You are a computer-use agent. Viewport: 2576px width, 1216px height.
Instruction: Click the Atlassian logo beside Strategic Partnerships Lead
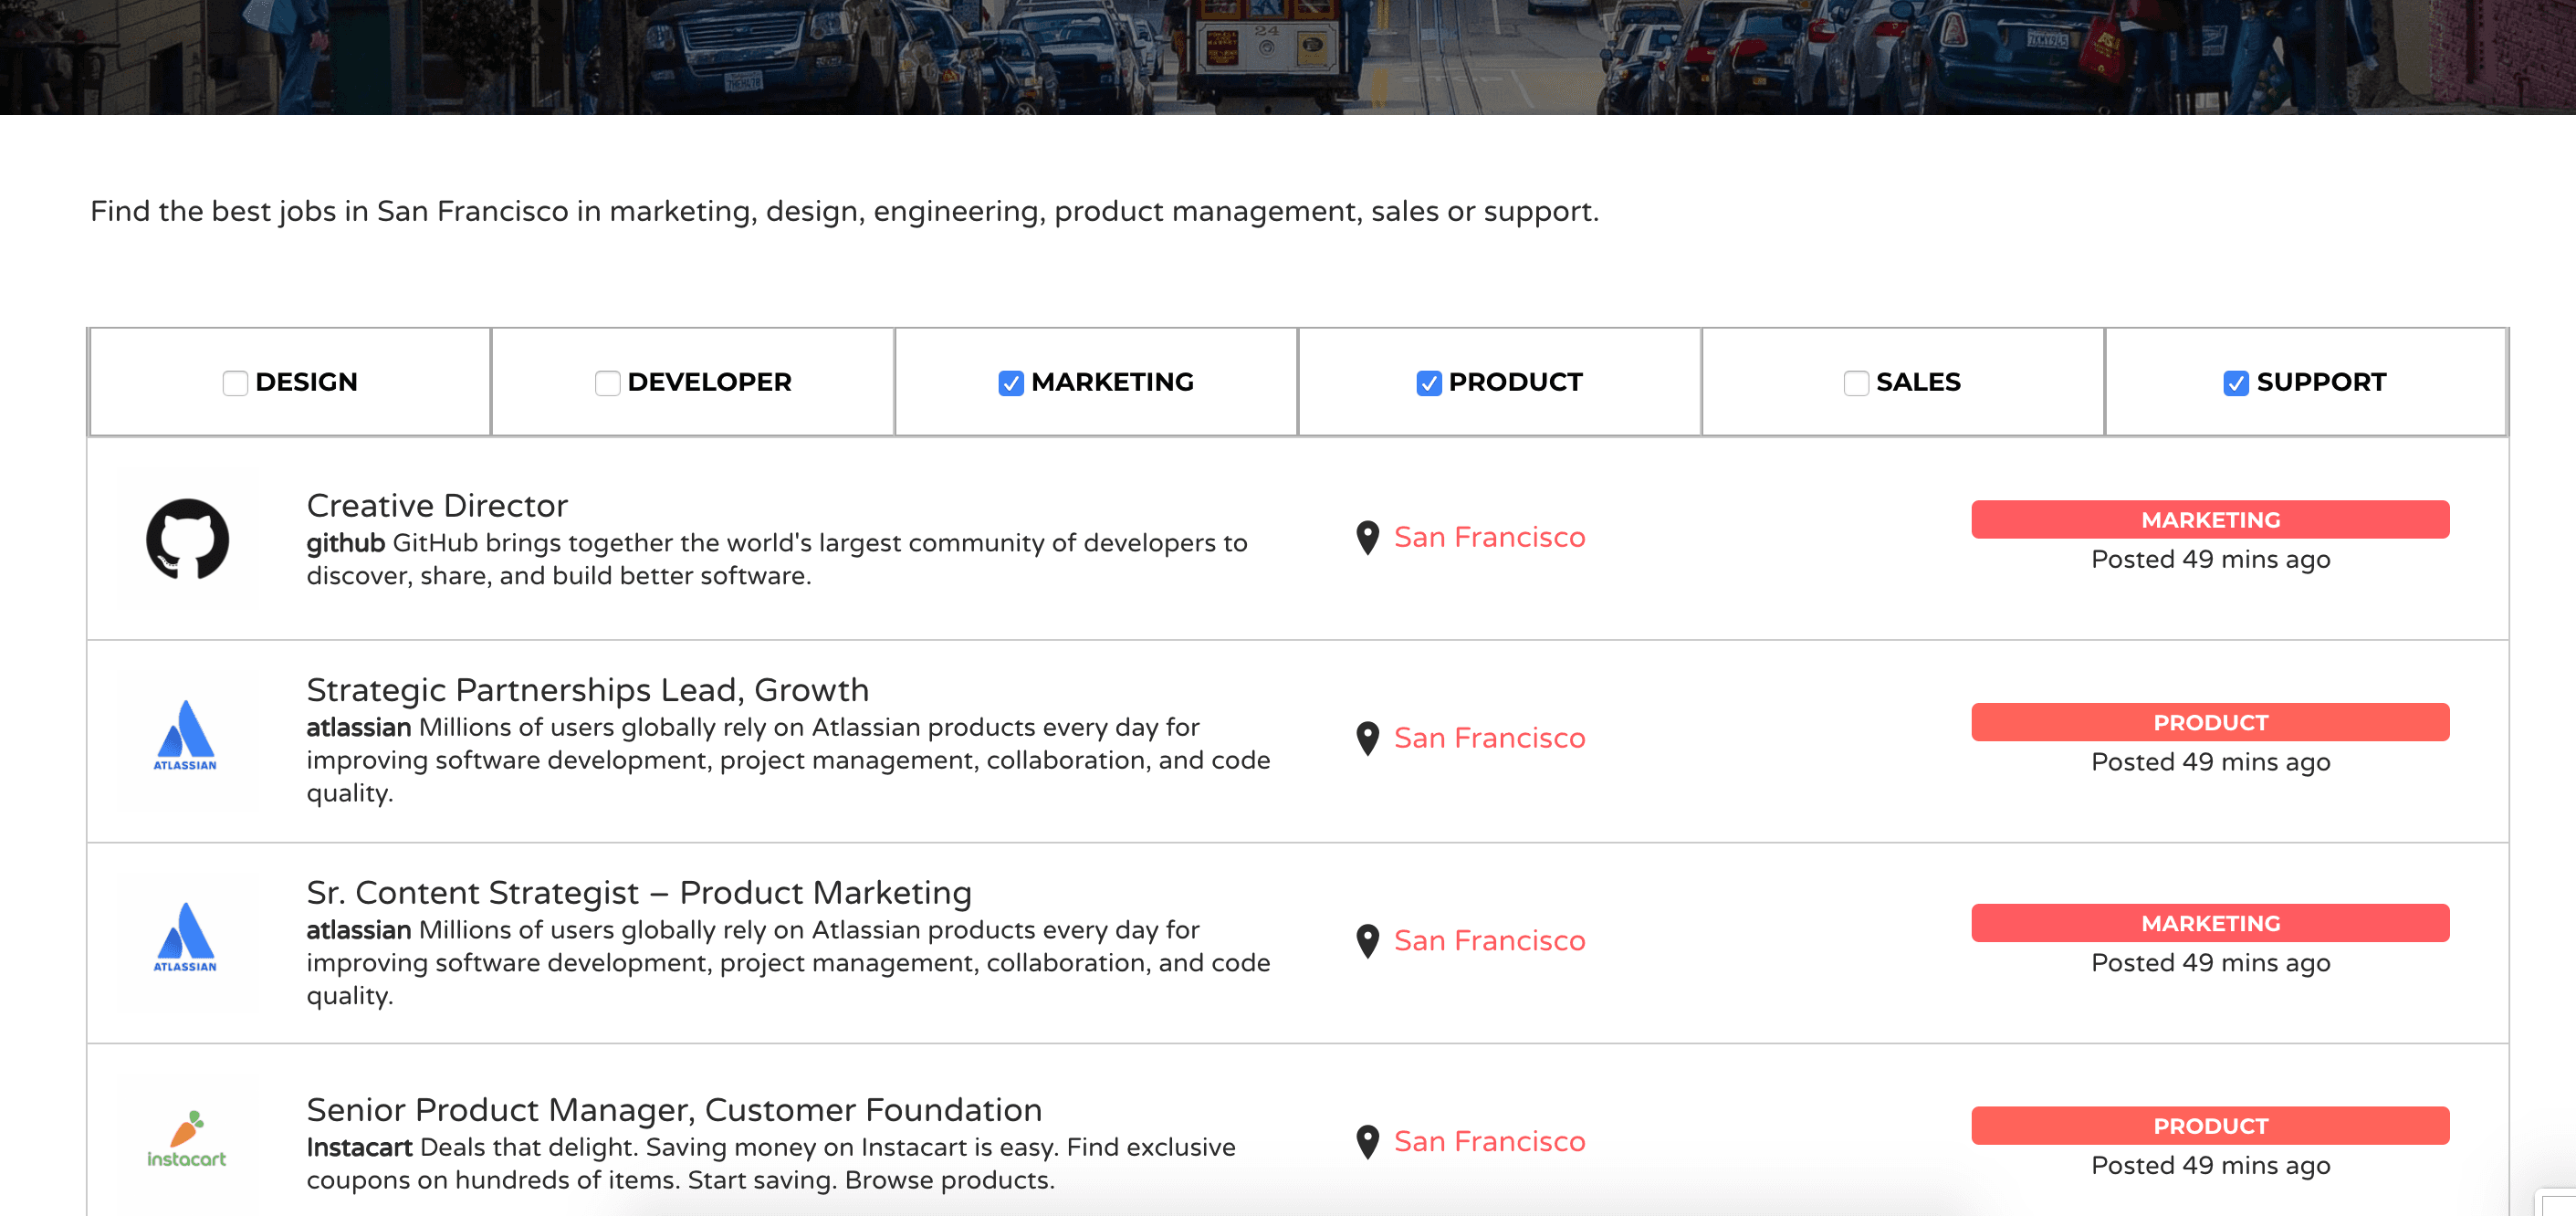coord(186,736)
